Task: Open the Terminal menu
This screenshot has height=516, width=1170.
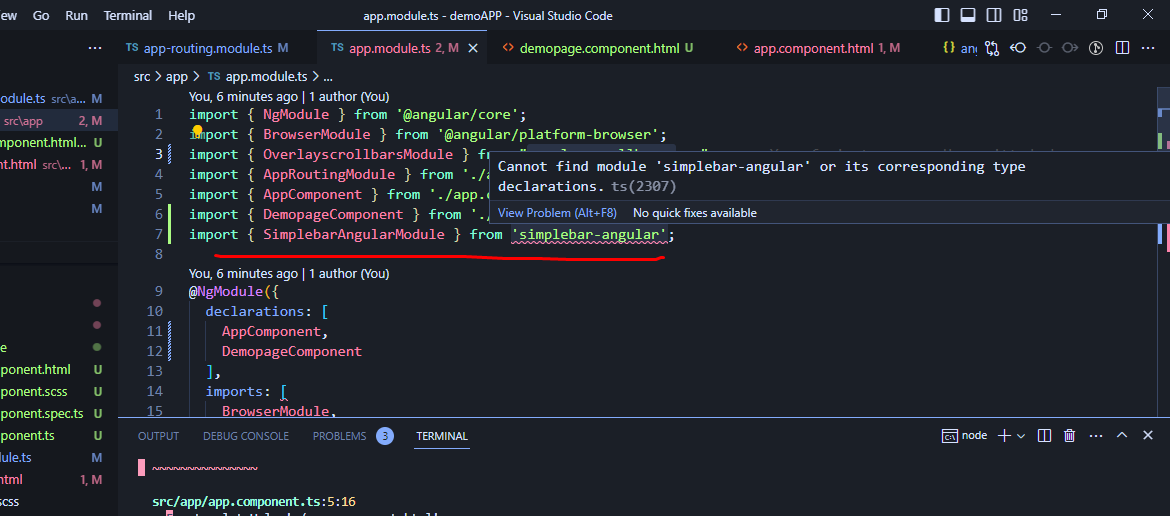Action: coord(128,15)
